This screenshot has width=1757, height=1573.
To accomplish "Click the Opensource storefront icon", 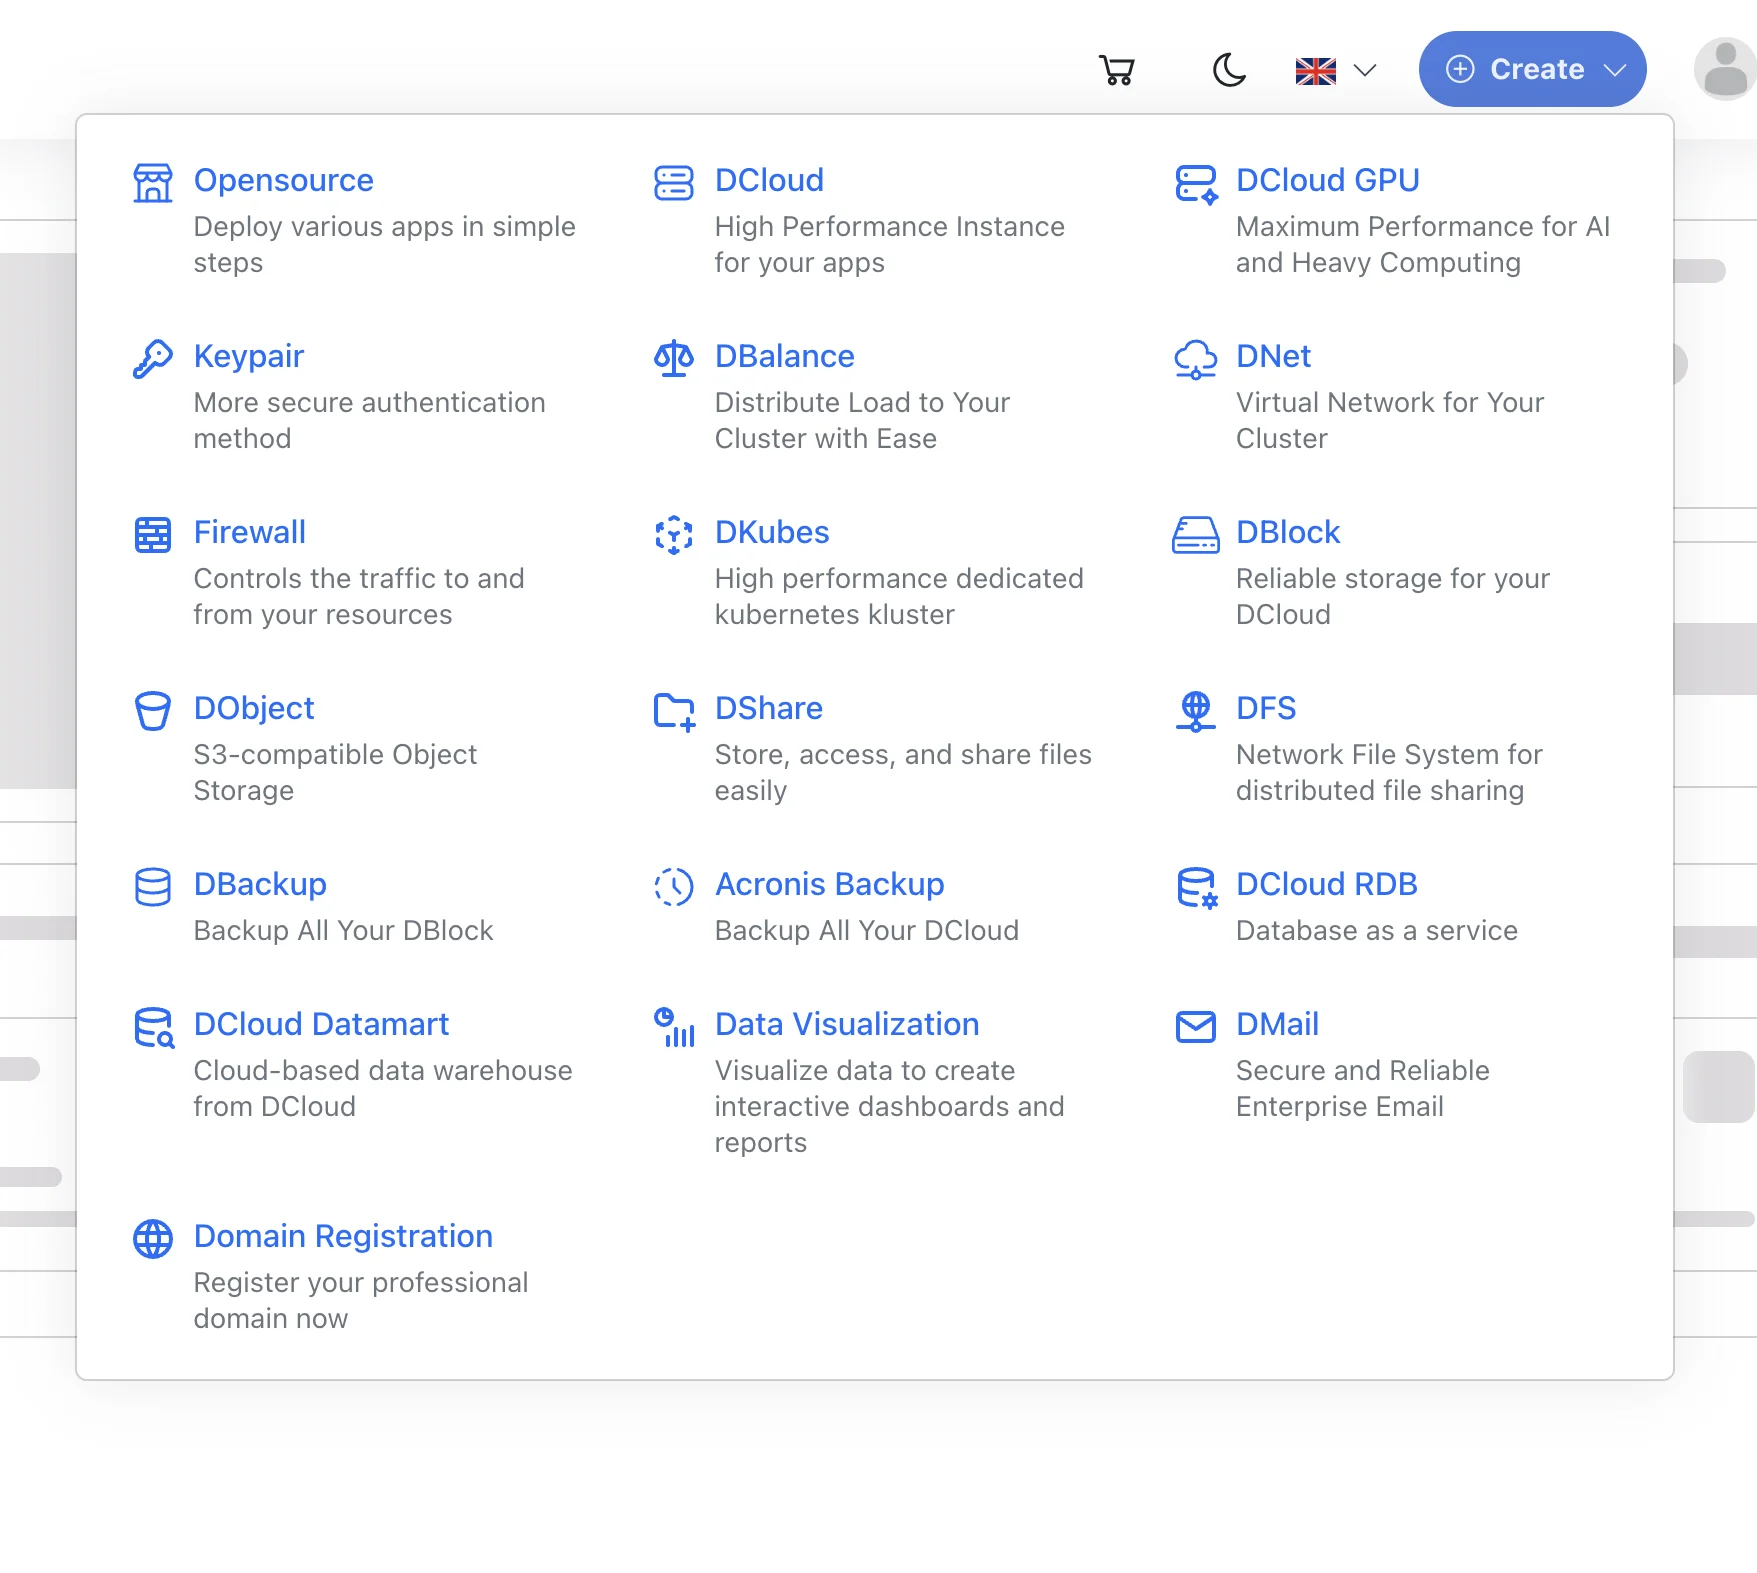I will coord(153,183).
